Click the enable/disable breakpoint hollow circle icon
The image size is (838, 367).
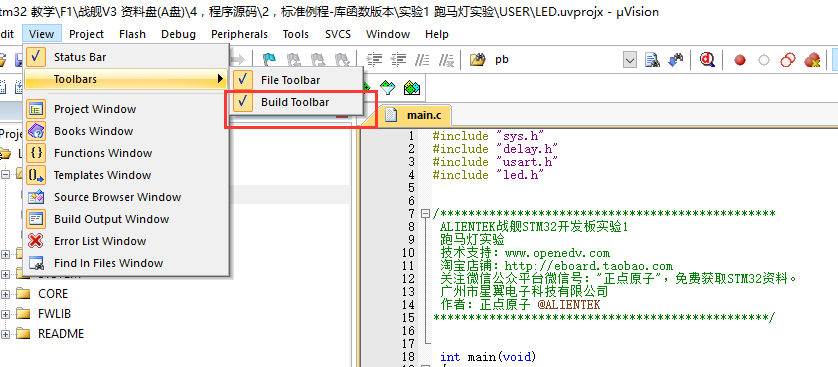764,60
